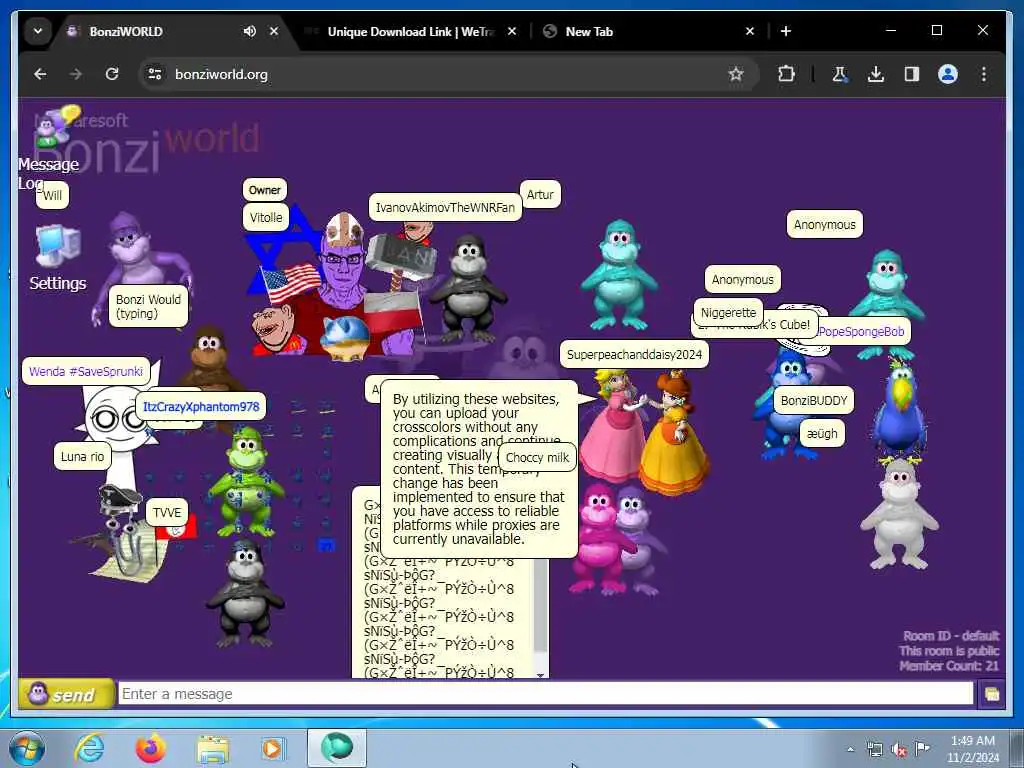Focus the Enter a message field

[546, 694]
